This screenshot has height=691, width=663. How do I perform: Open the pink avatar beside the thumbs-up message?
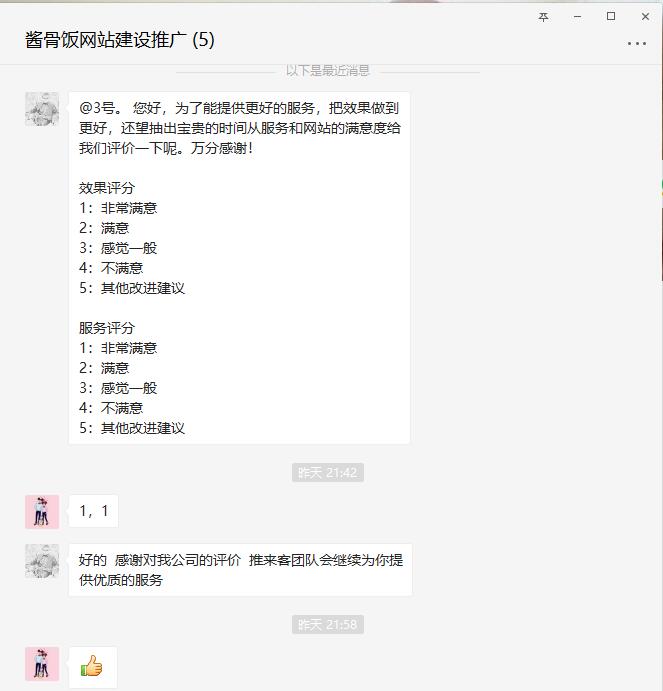(x=42, y=664)
